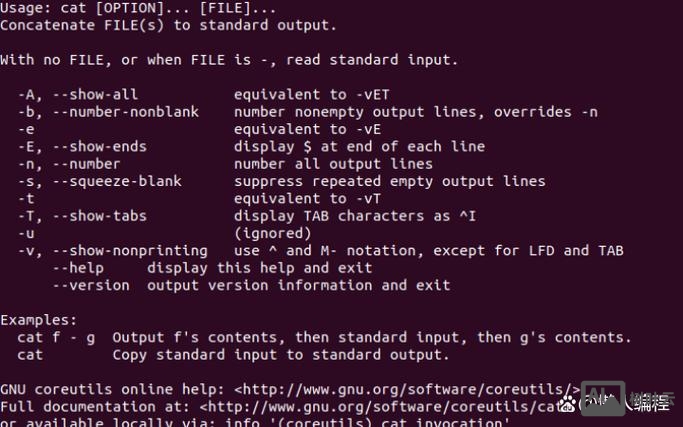This screenshot has height=427, width=683.
Task: Click the info '(coreutils) cat invocation' text
Action: (x=367, y=422)
